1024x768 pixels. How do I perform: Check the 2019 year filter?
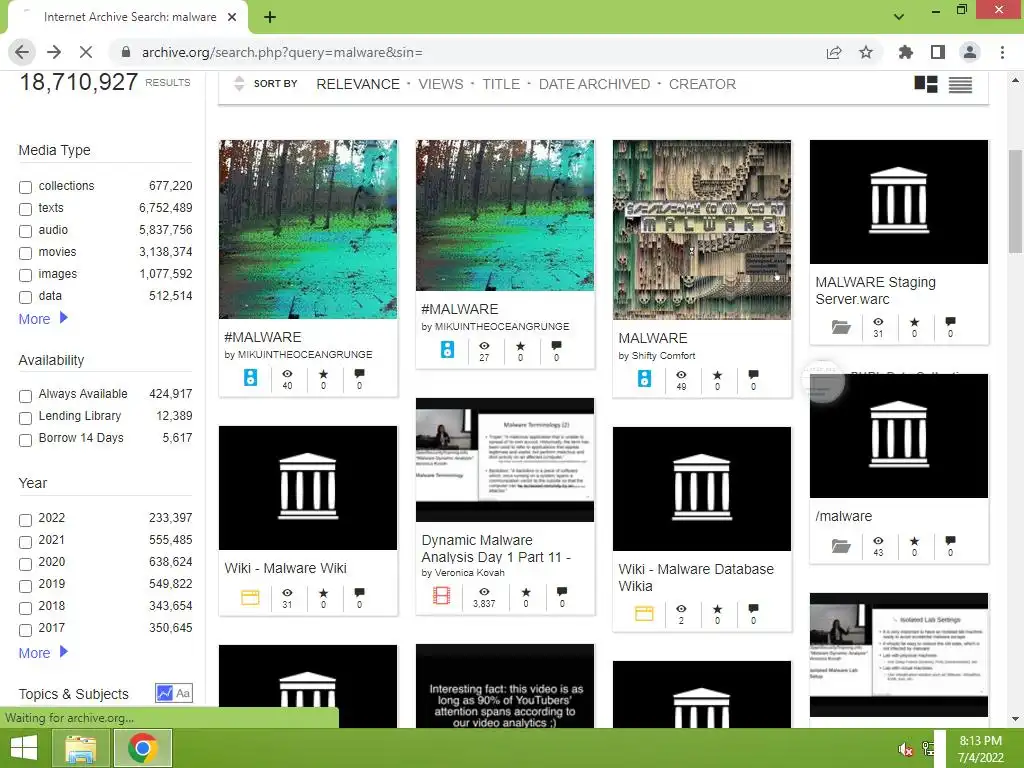point(25,586)
